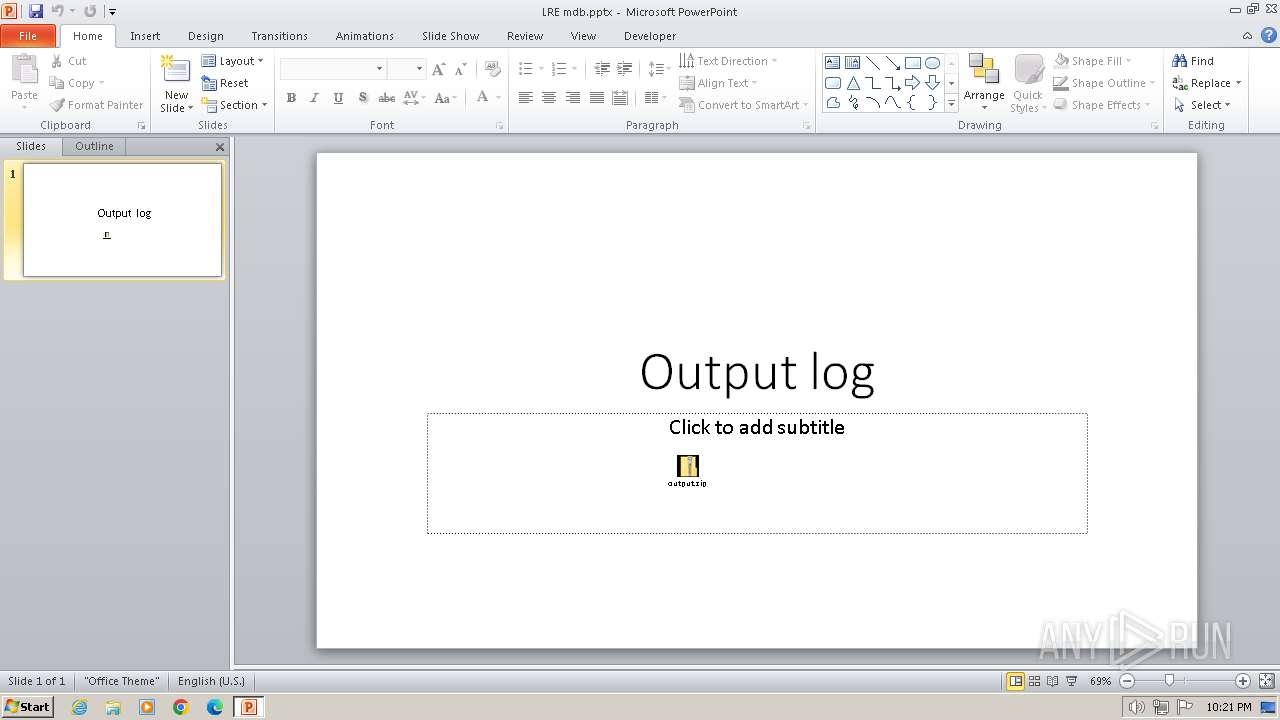1280x720 pixels.
Task: Select the Rectangle shape
Action: pos(912,62)
